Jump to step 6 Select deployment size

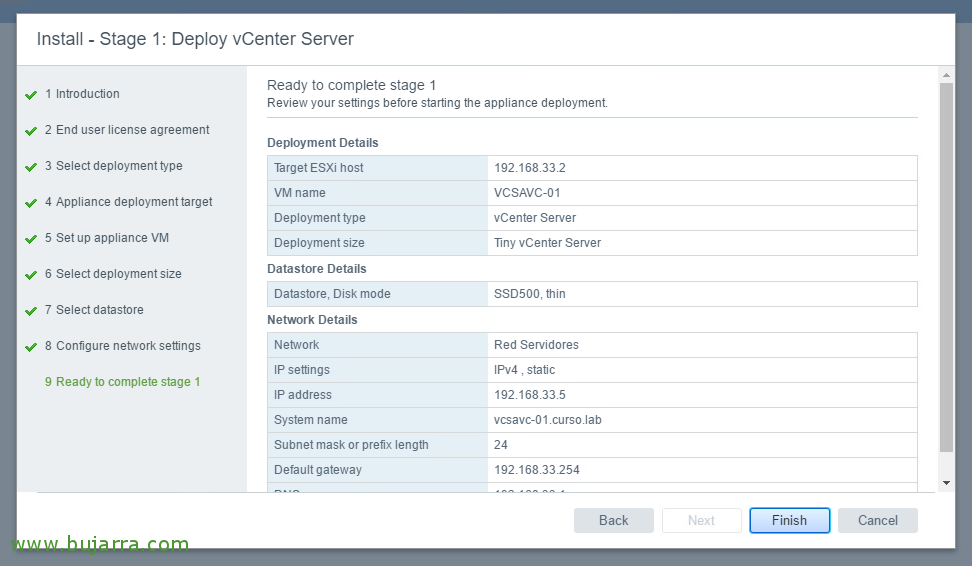pyautogui.click(x=118, y=274)
